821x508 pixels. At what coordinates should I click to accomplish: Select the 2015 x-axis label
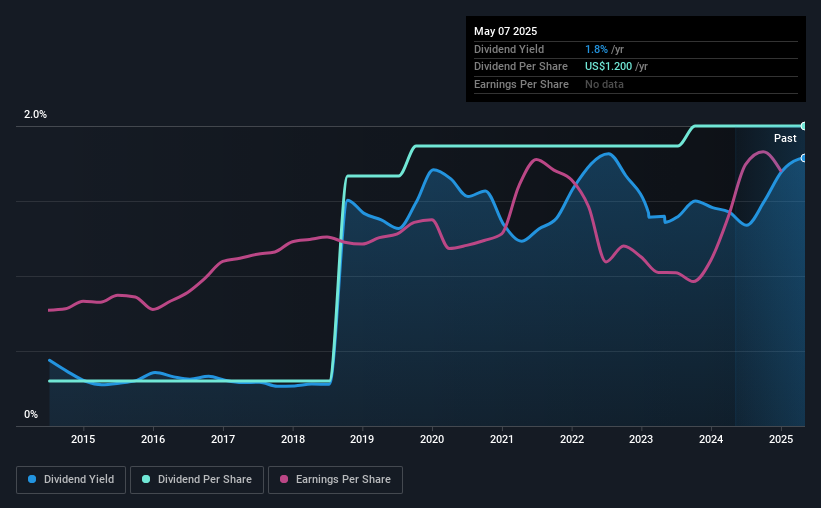tap(83, 439)
